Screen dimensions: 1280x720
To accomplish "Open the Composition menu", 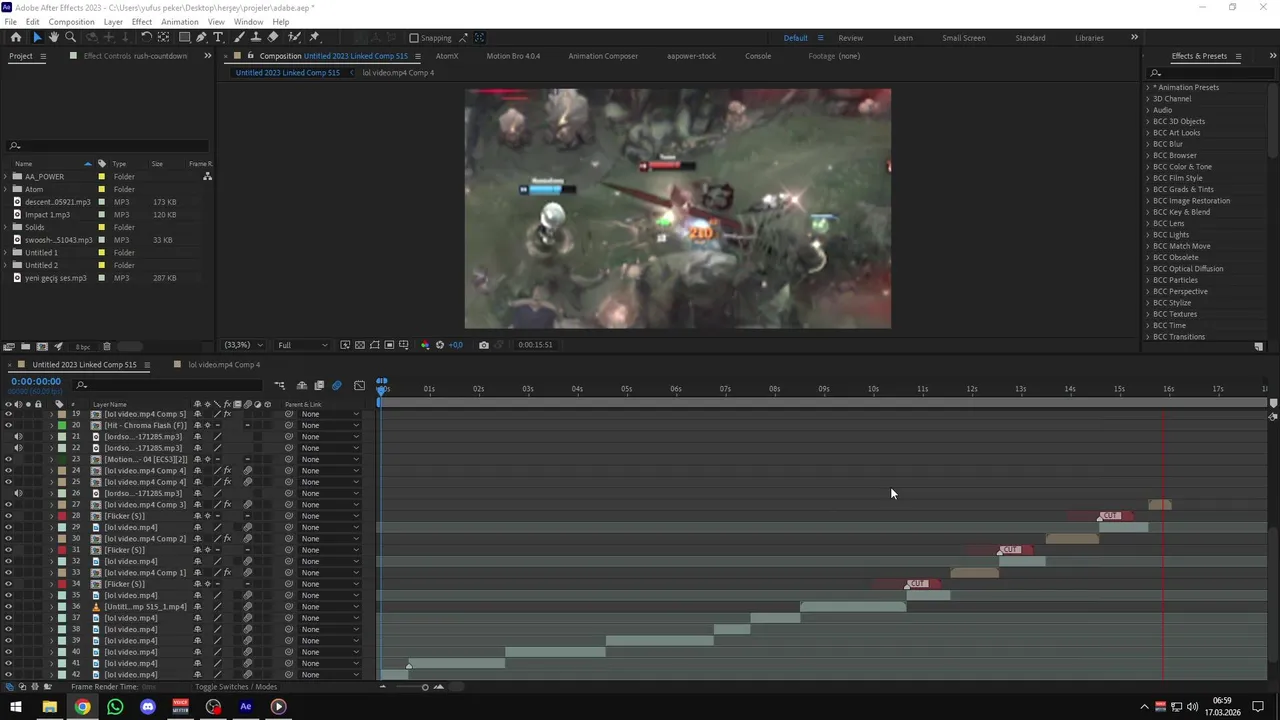I will tap(72, 22).
